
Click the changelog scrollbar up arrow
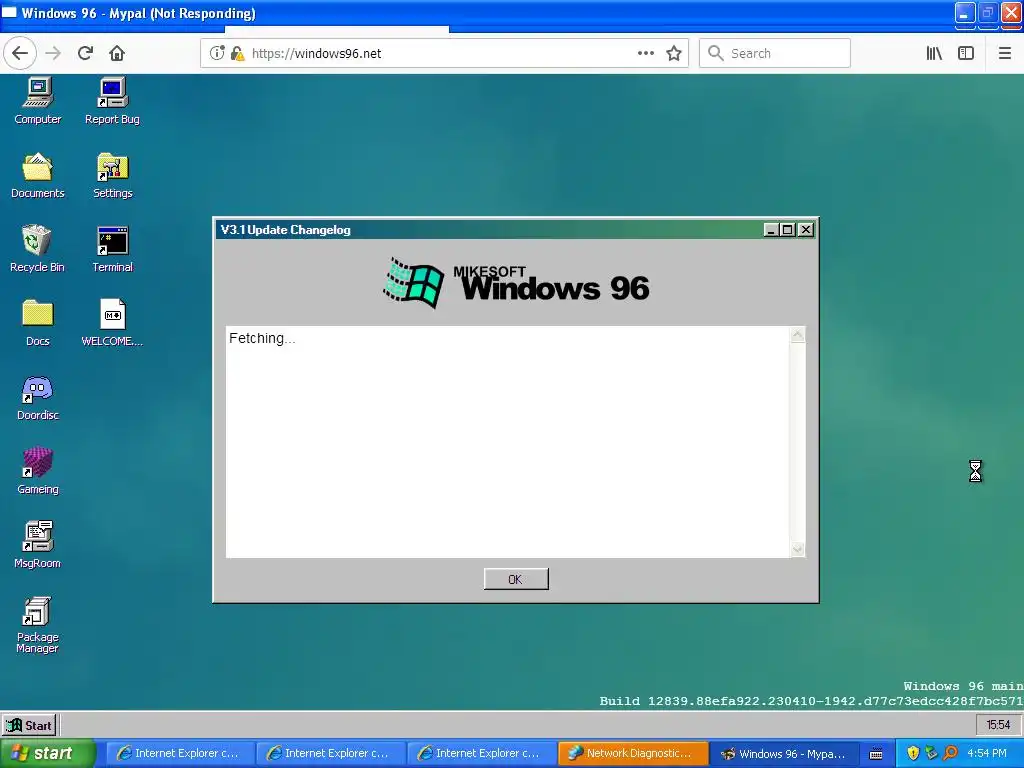tap(797, 335)
